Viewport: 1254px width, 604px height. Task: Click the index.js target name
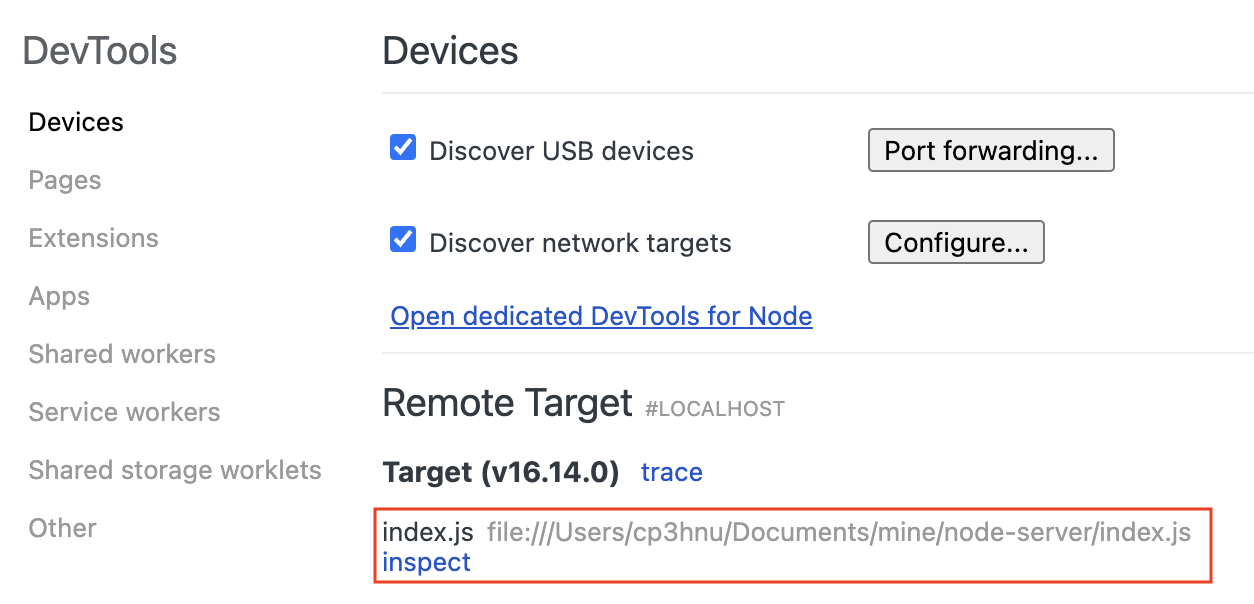point(428,532)
